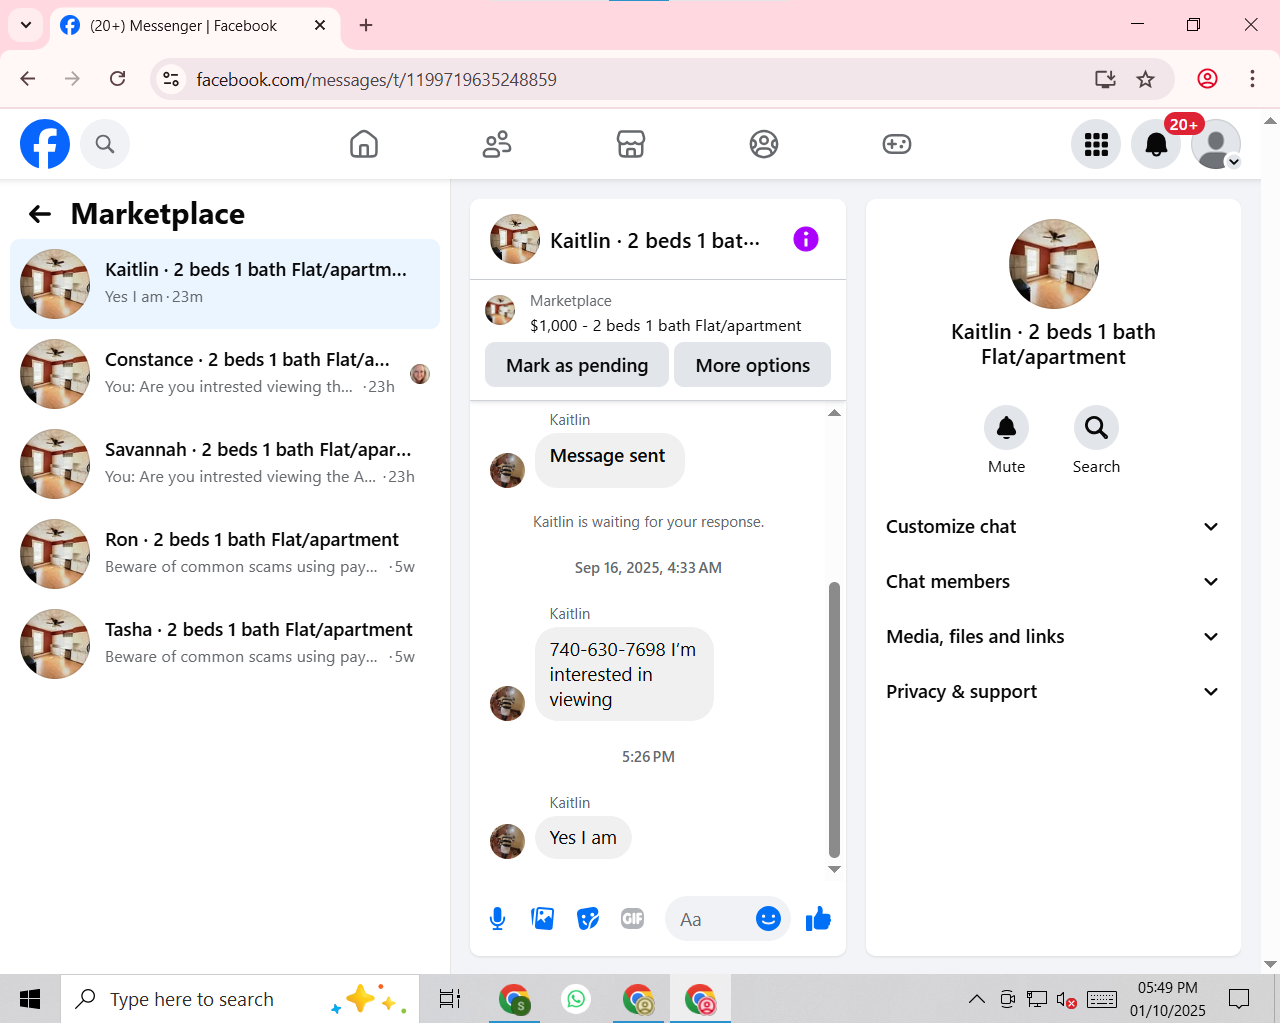Screen dimensions: 1280x1023
Task: Send a voice clip with microphone icon
Action: 497,919
